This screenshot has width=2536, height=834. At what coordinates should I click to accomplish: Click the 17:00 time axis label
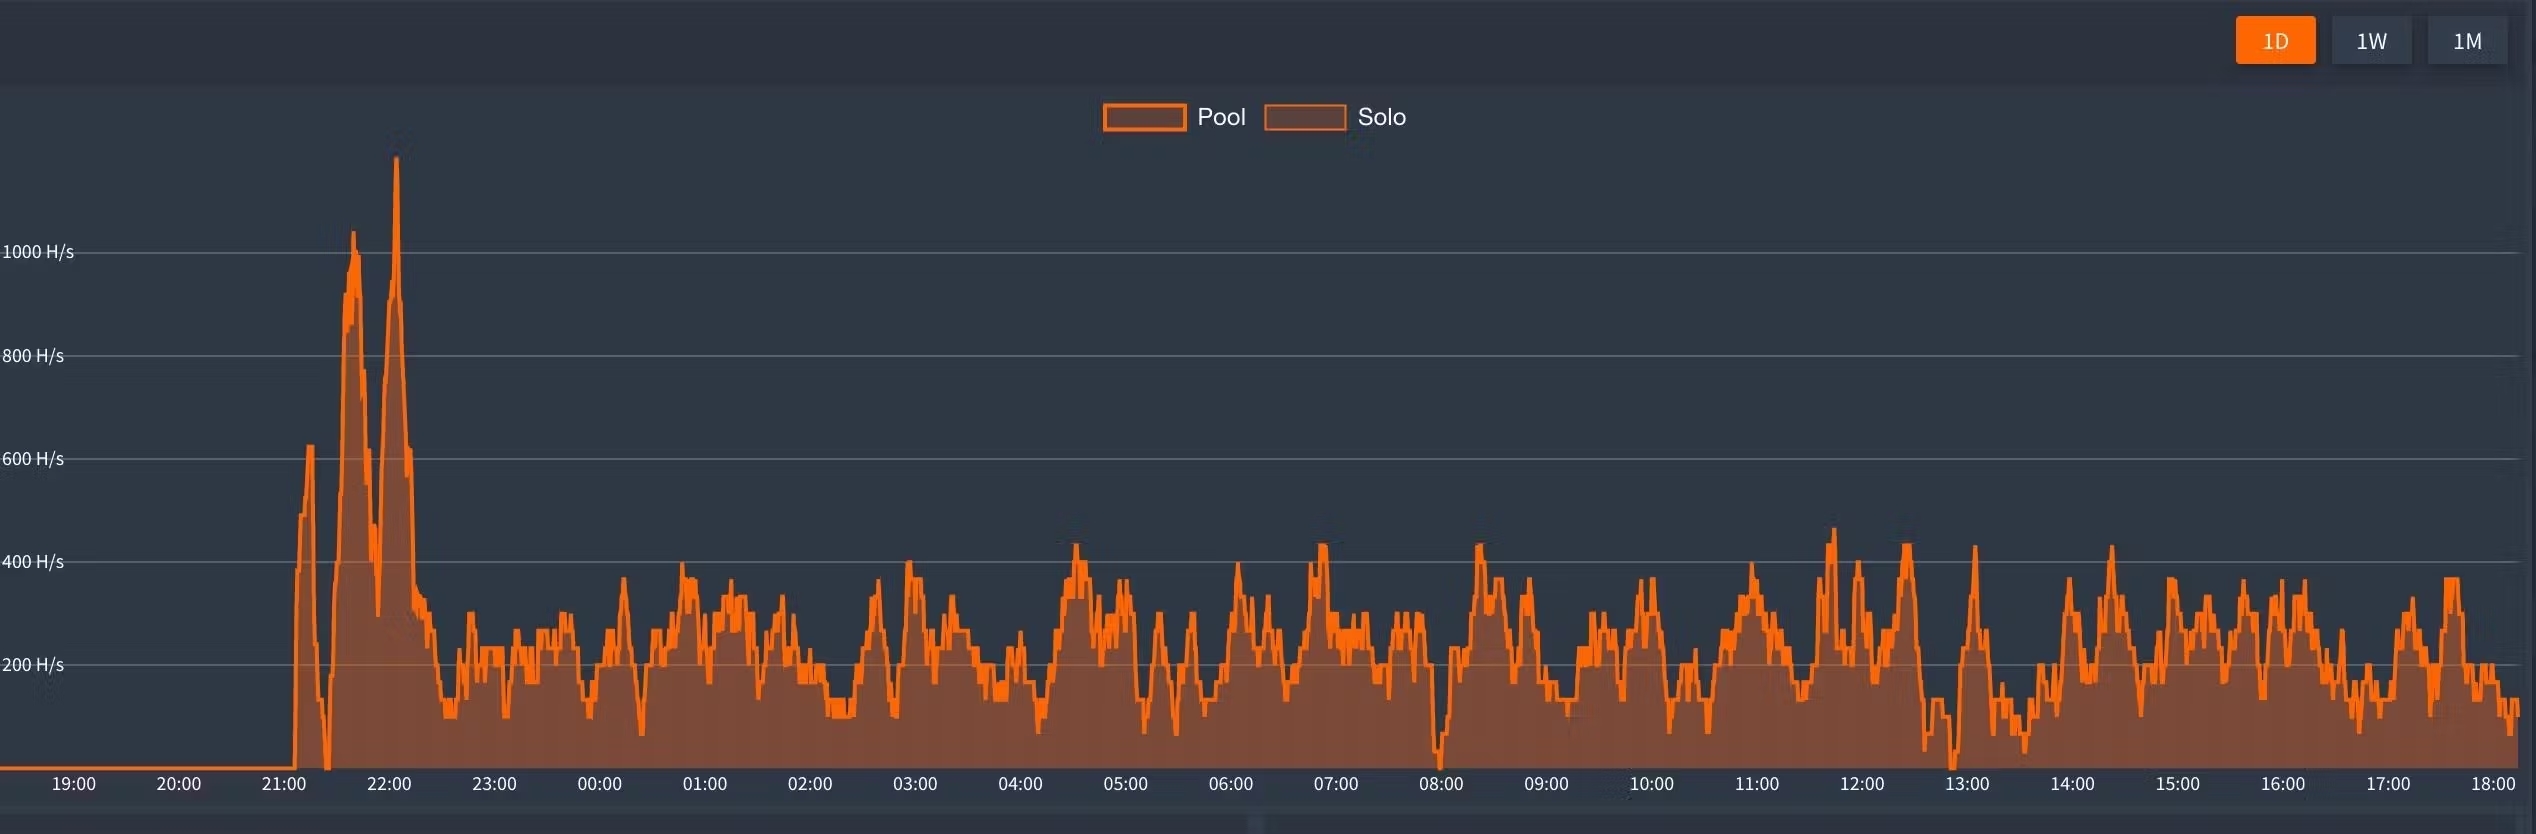[2388, 784]
